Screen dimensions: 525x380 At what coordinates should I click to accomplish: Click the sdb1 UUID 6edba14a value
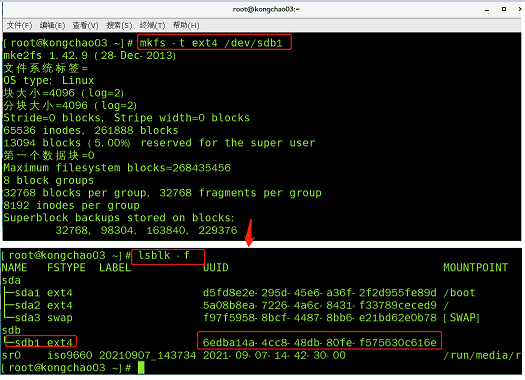319,343
